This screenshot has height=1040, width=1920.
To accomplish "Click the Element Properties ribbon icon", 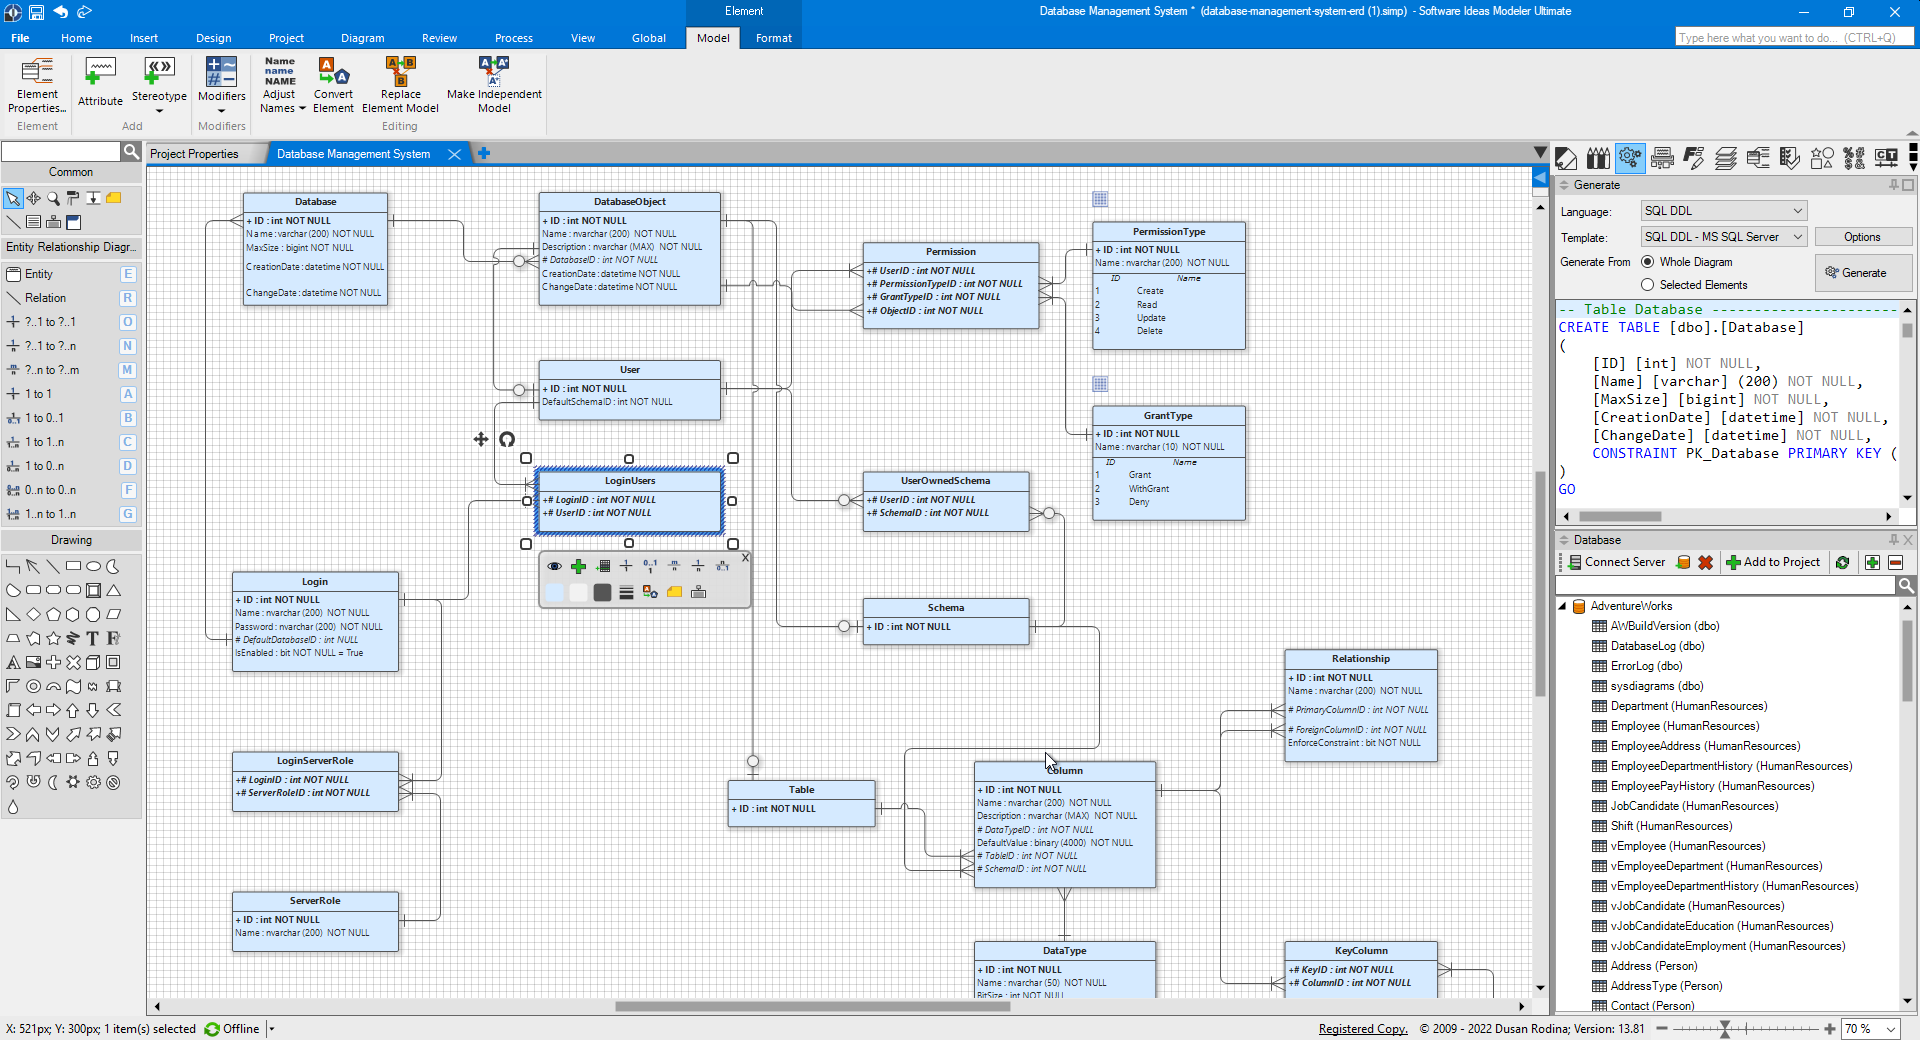I will 37,72.
